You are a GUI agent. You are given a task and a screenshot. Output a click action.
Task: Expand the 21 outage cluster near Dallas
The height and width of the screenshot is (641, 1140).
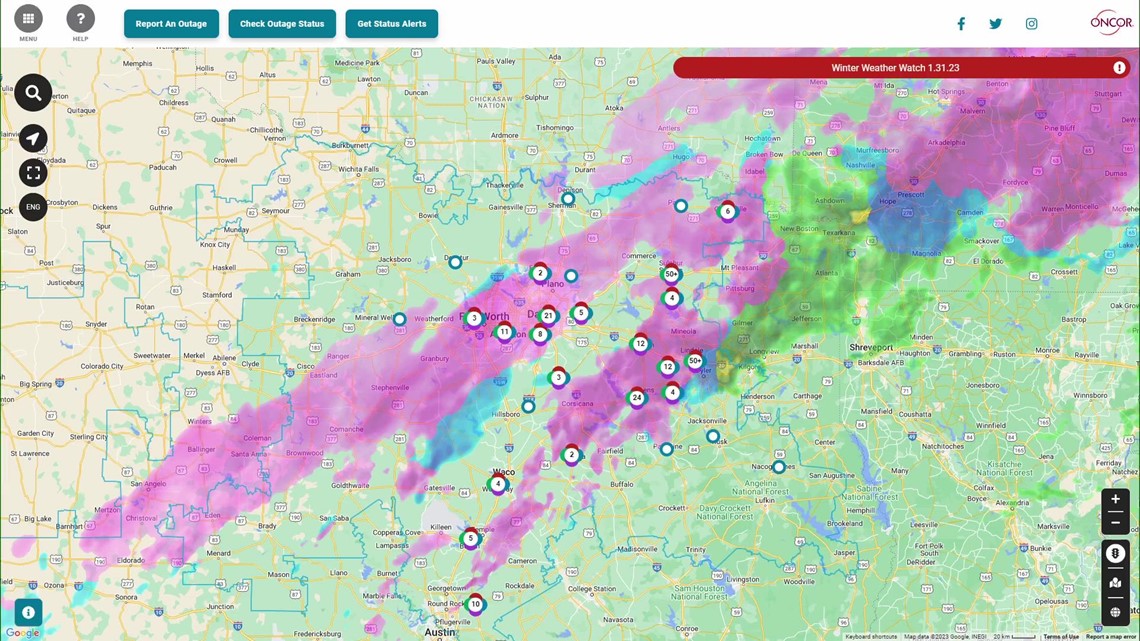[548, 314]
